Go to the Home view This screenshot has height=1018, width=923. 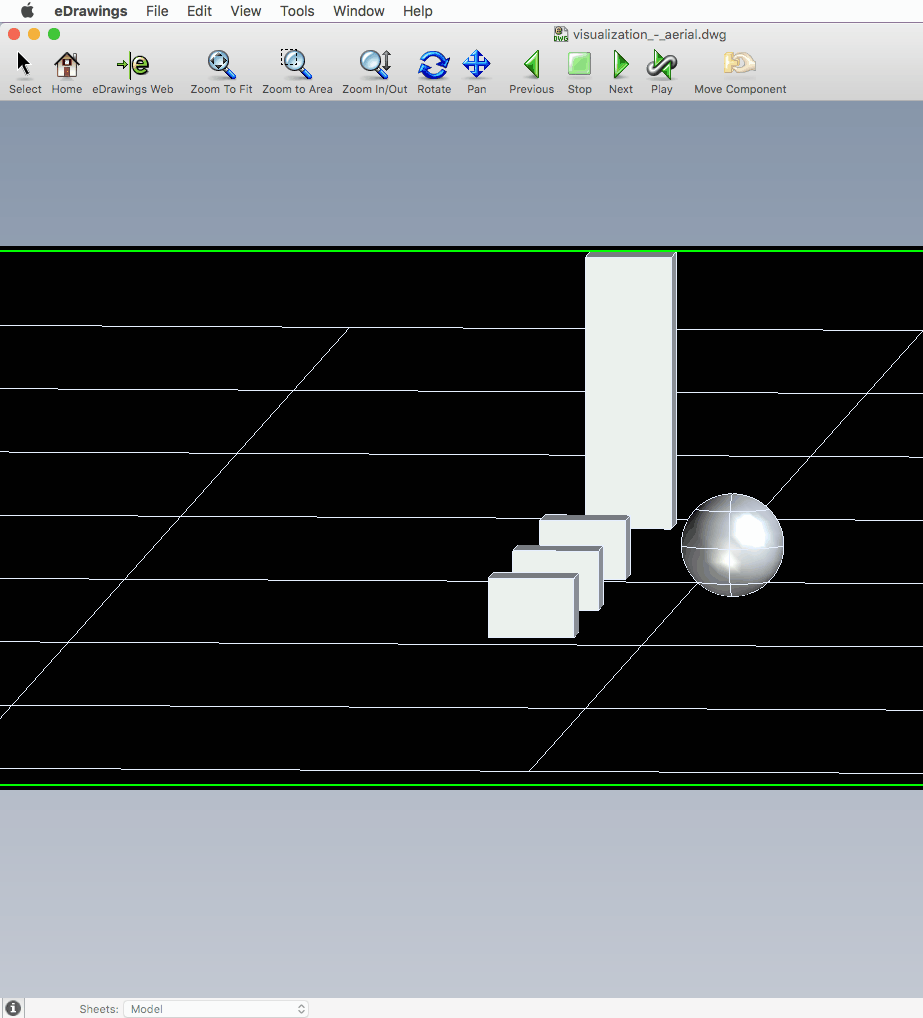[67, 73]
